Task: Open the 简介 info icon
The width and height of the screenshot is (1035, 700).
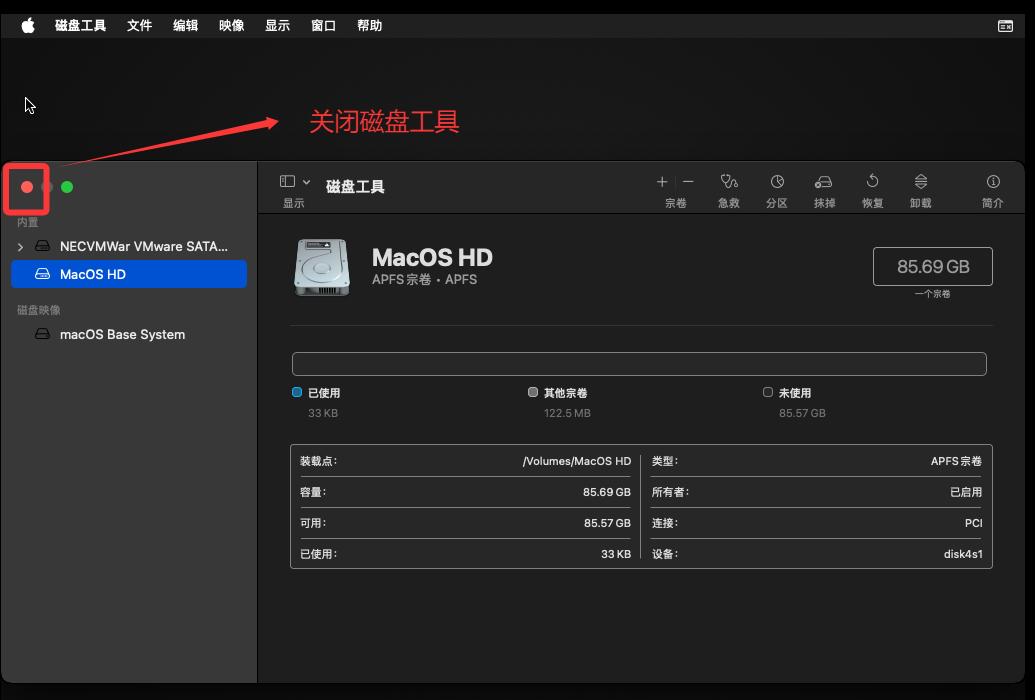Action: coord(993,182)
